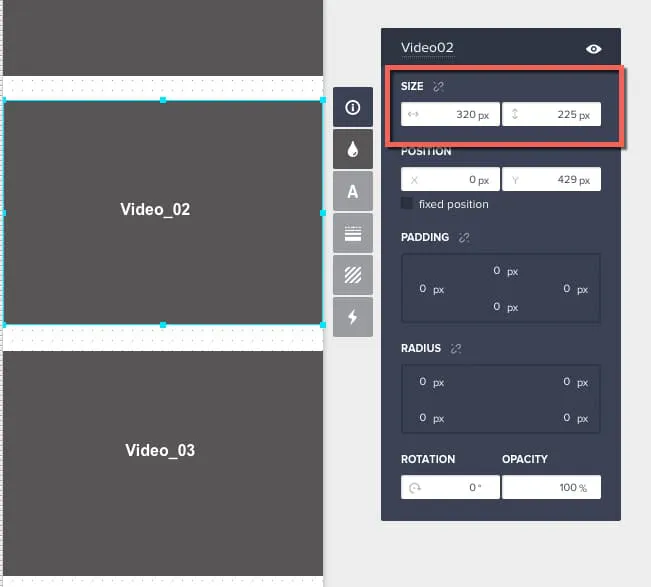Edit the X position field

[x=450, y=179]
